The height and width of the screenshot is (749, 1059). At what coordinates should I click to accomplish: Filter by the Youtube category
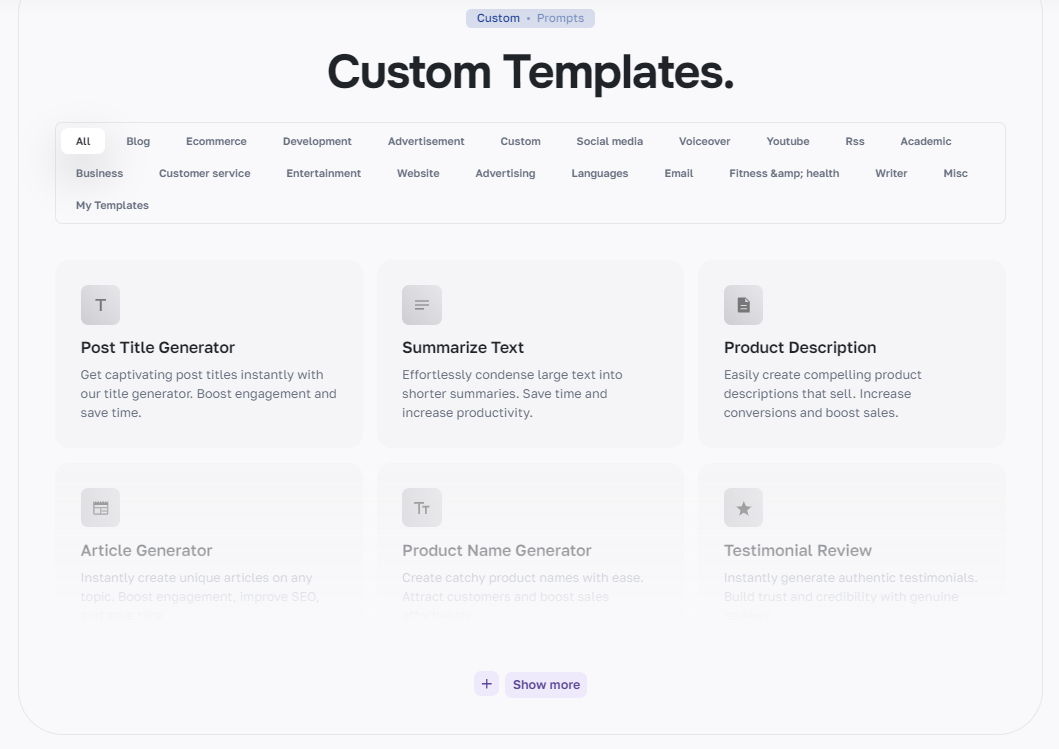787,141
